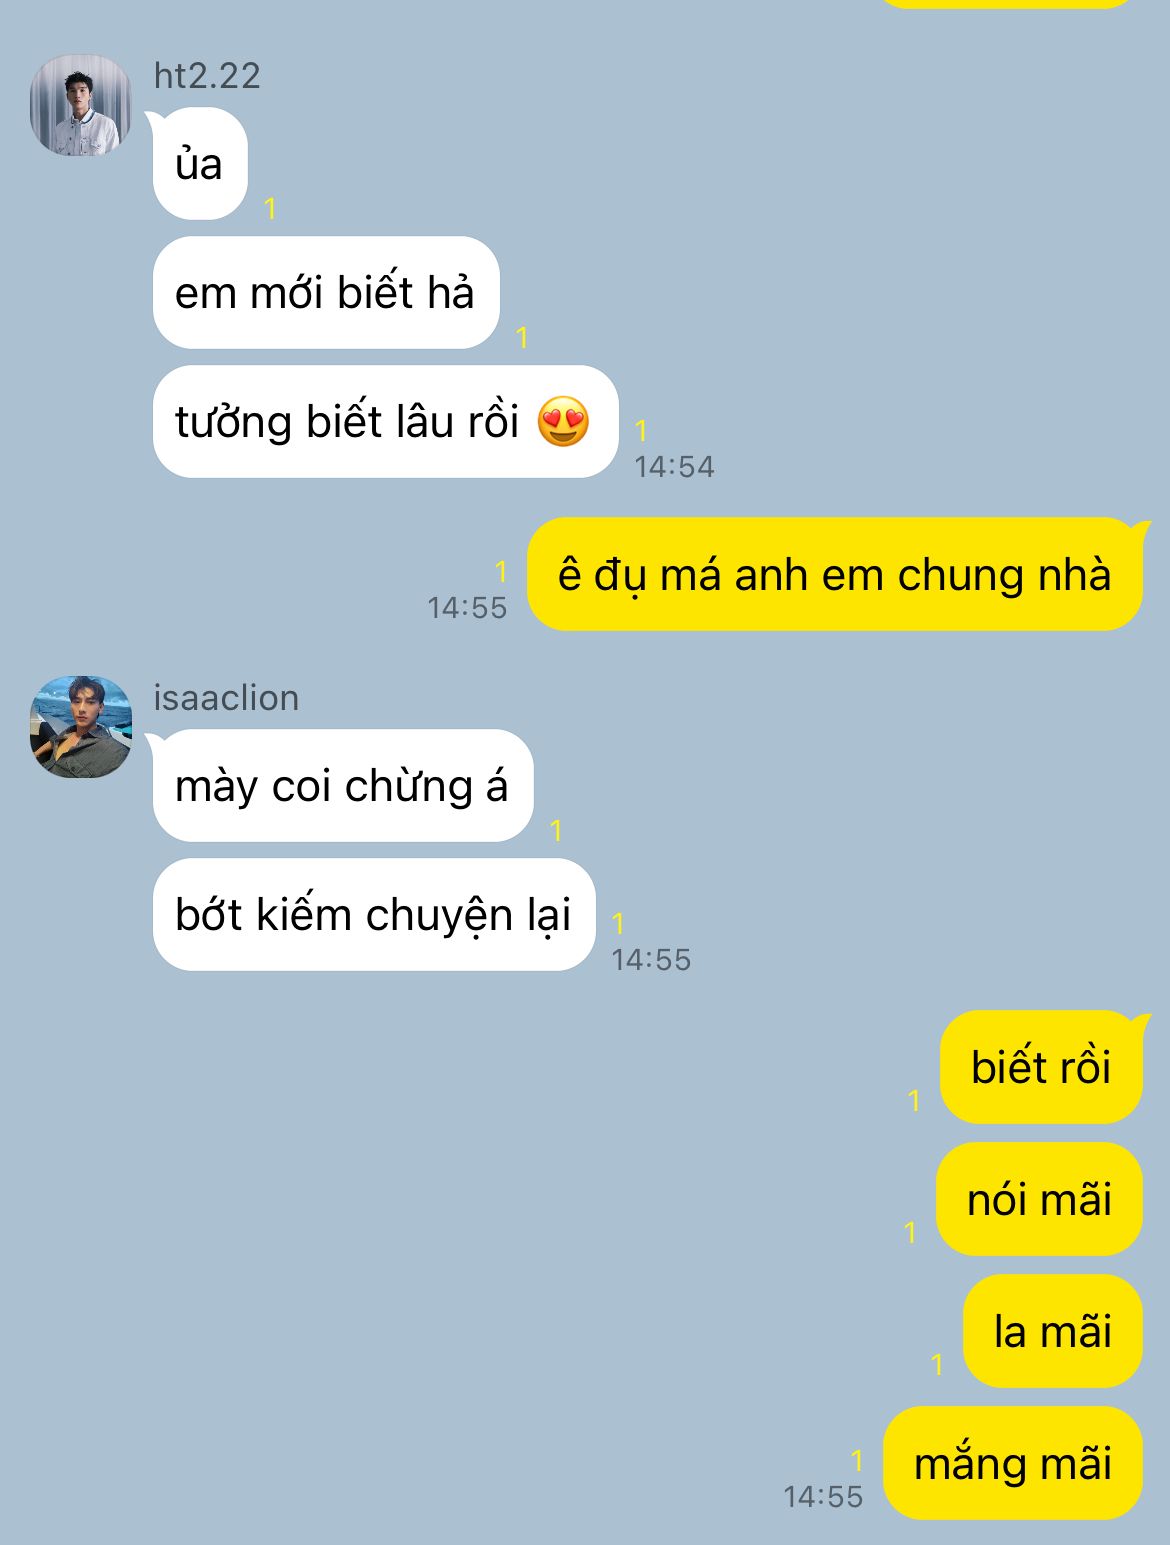The width and height of the screenshot is (1170, 1545).
Task: Tap the heart-eyes emoji in the message
Action: [563, 421]
